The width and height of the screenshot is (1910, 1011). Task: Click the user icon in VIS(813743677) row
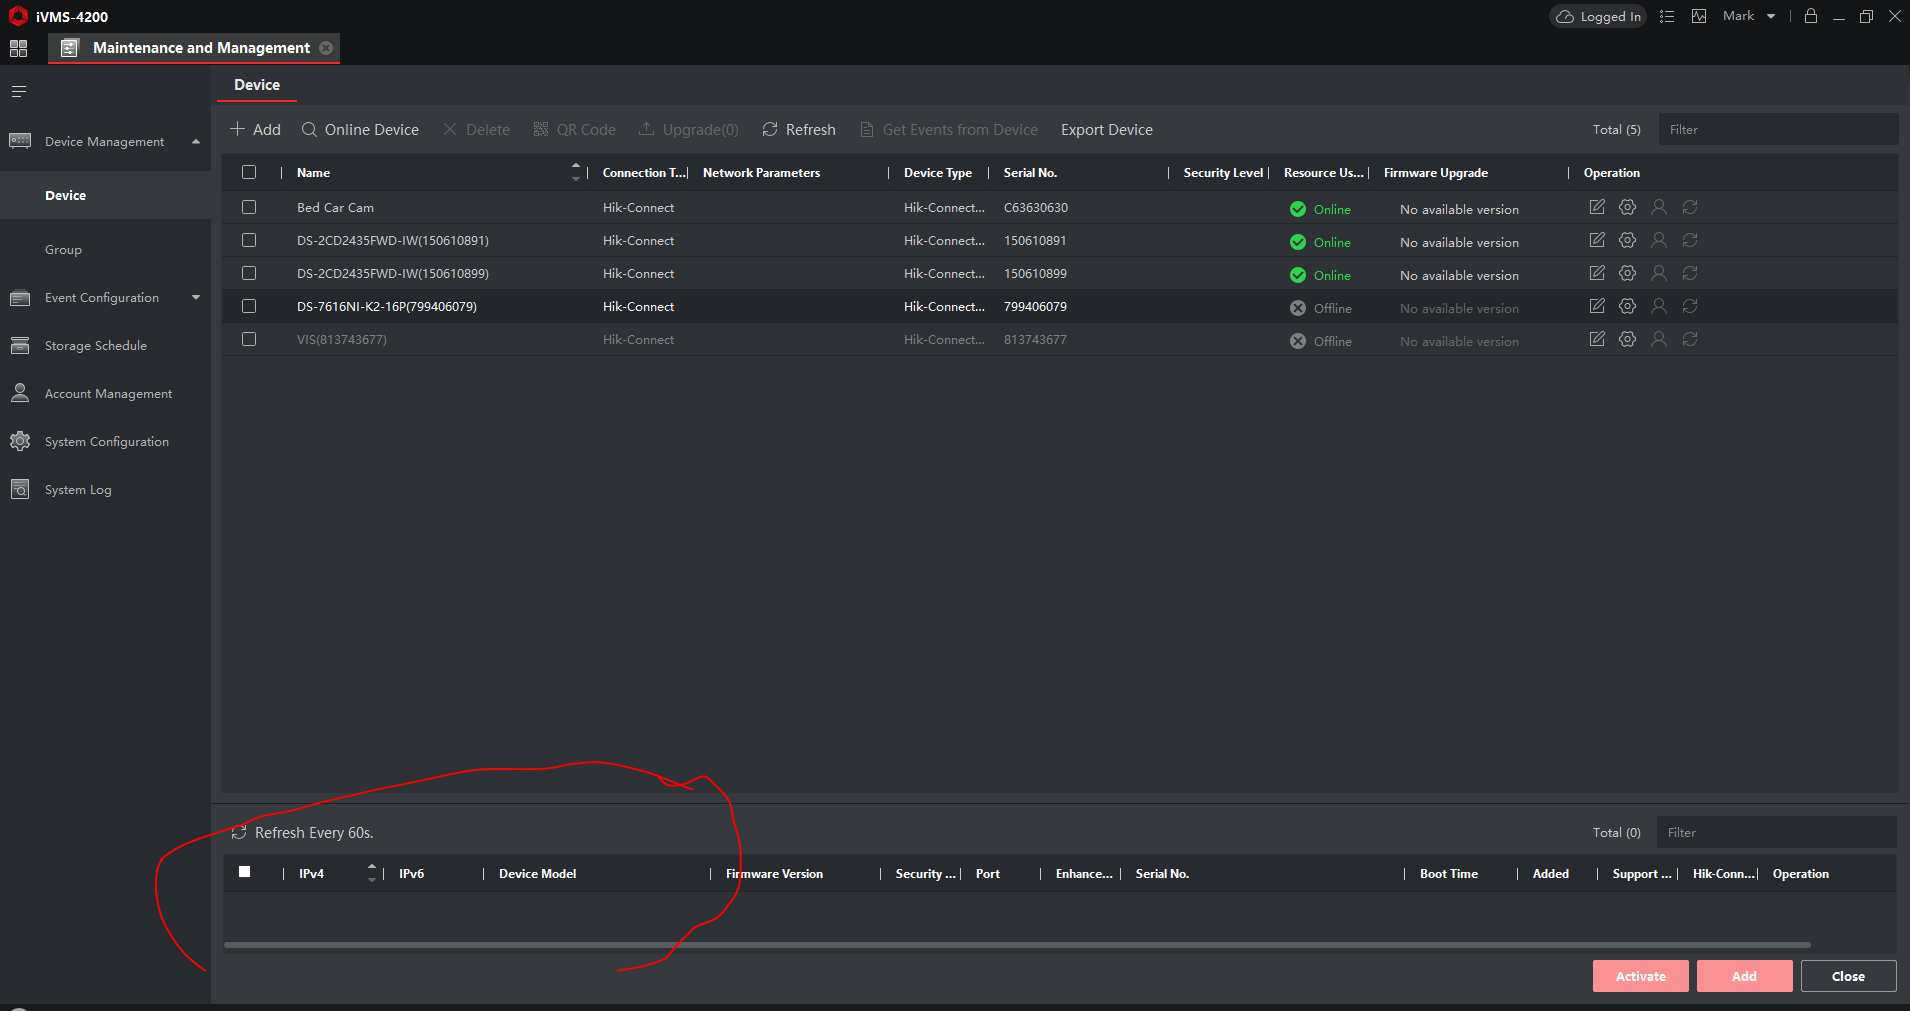(x=1659, y=340)
